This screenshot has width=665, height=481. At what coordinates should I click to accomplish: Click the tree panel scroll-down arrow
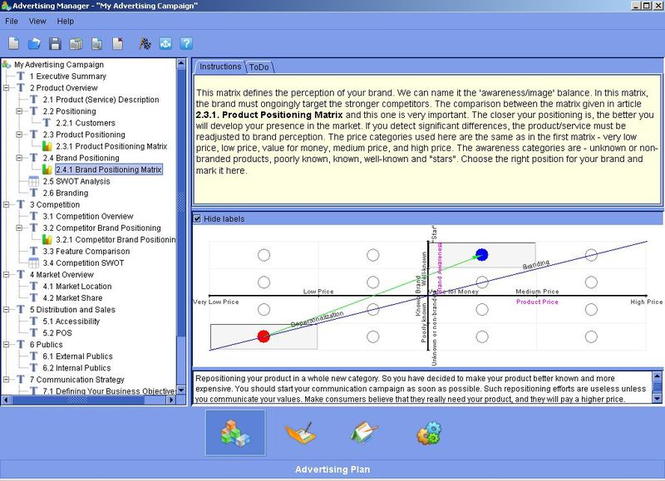181,390
